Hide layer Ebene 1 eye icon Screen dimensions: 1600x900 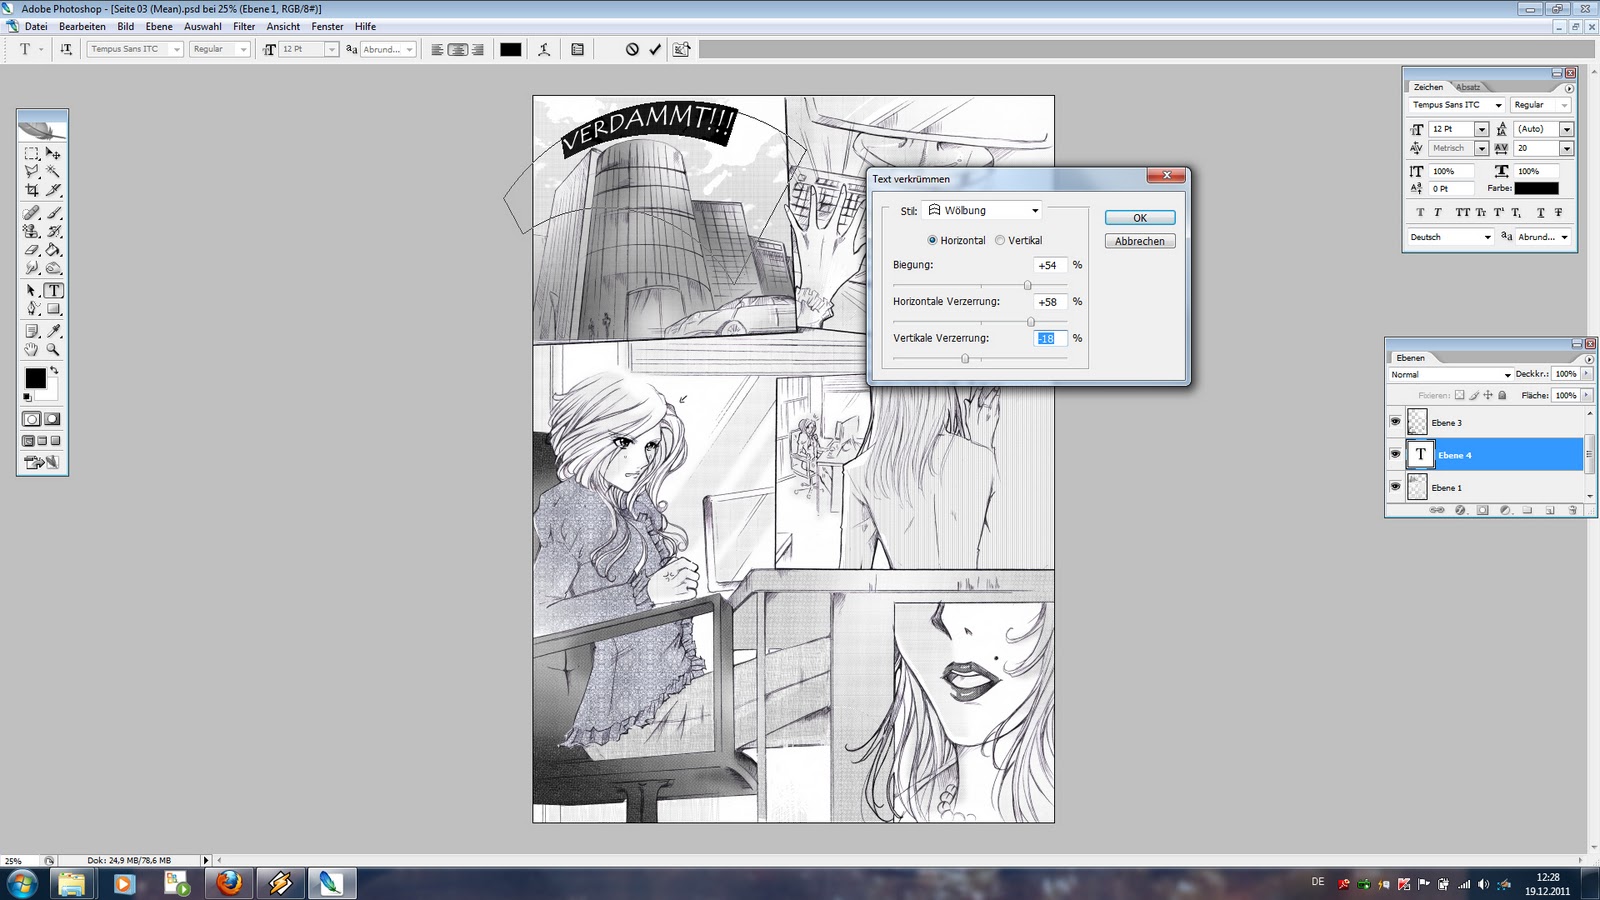[1395, 487]
